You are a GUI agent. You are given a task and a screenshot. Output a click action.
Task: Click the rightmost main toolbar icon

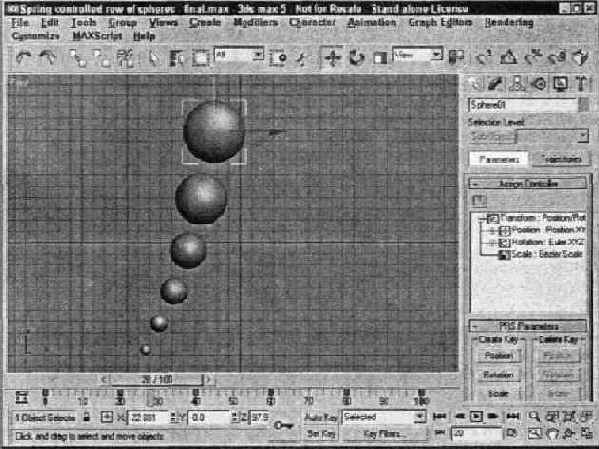581,58
